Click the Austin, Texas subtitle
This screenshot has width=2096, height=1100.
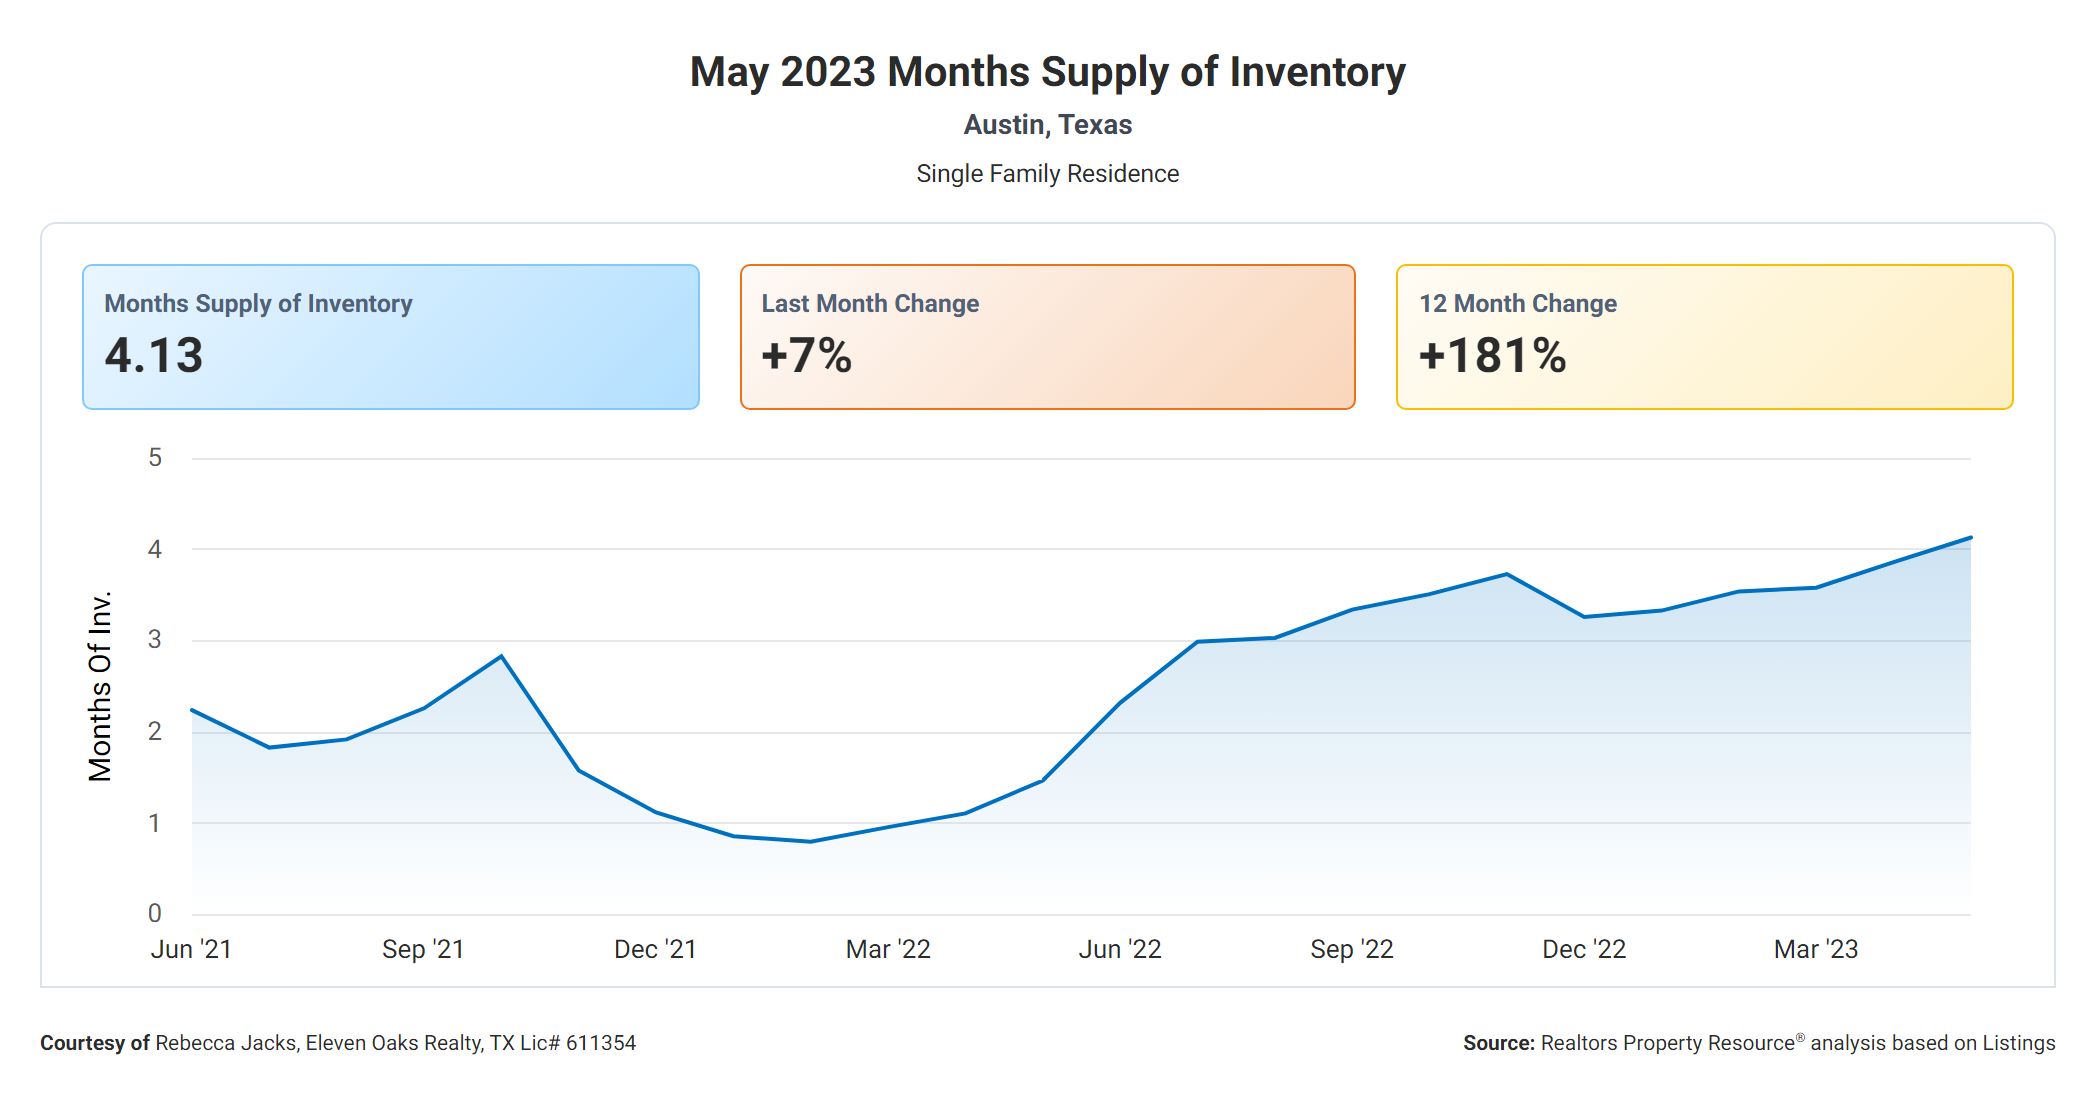pos(1047,125)
